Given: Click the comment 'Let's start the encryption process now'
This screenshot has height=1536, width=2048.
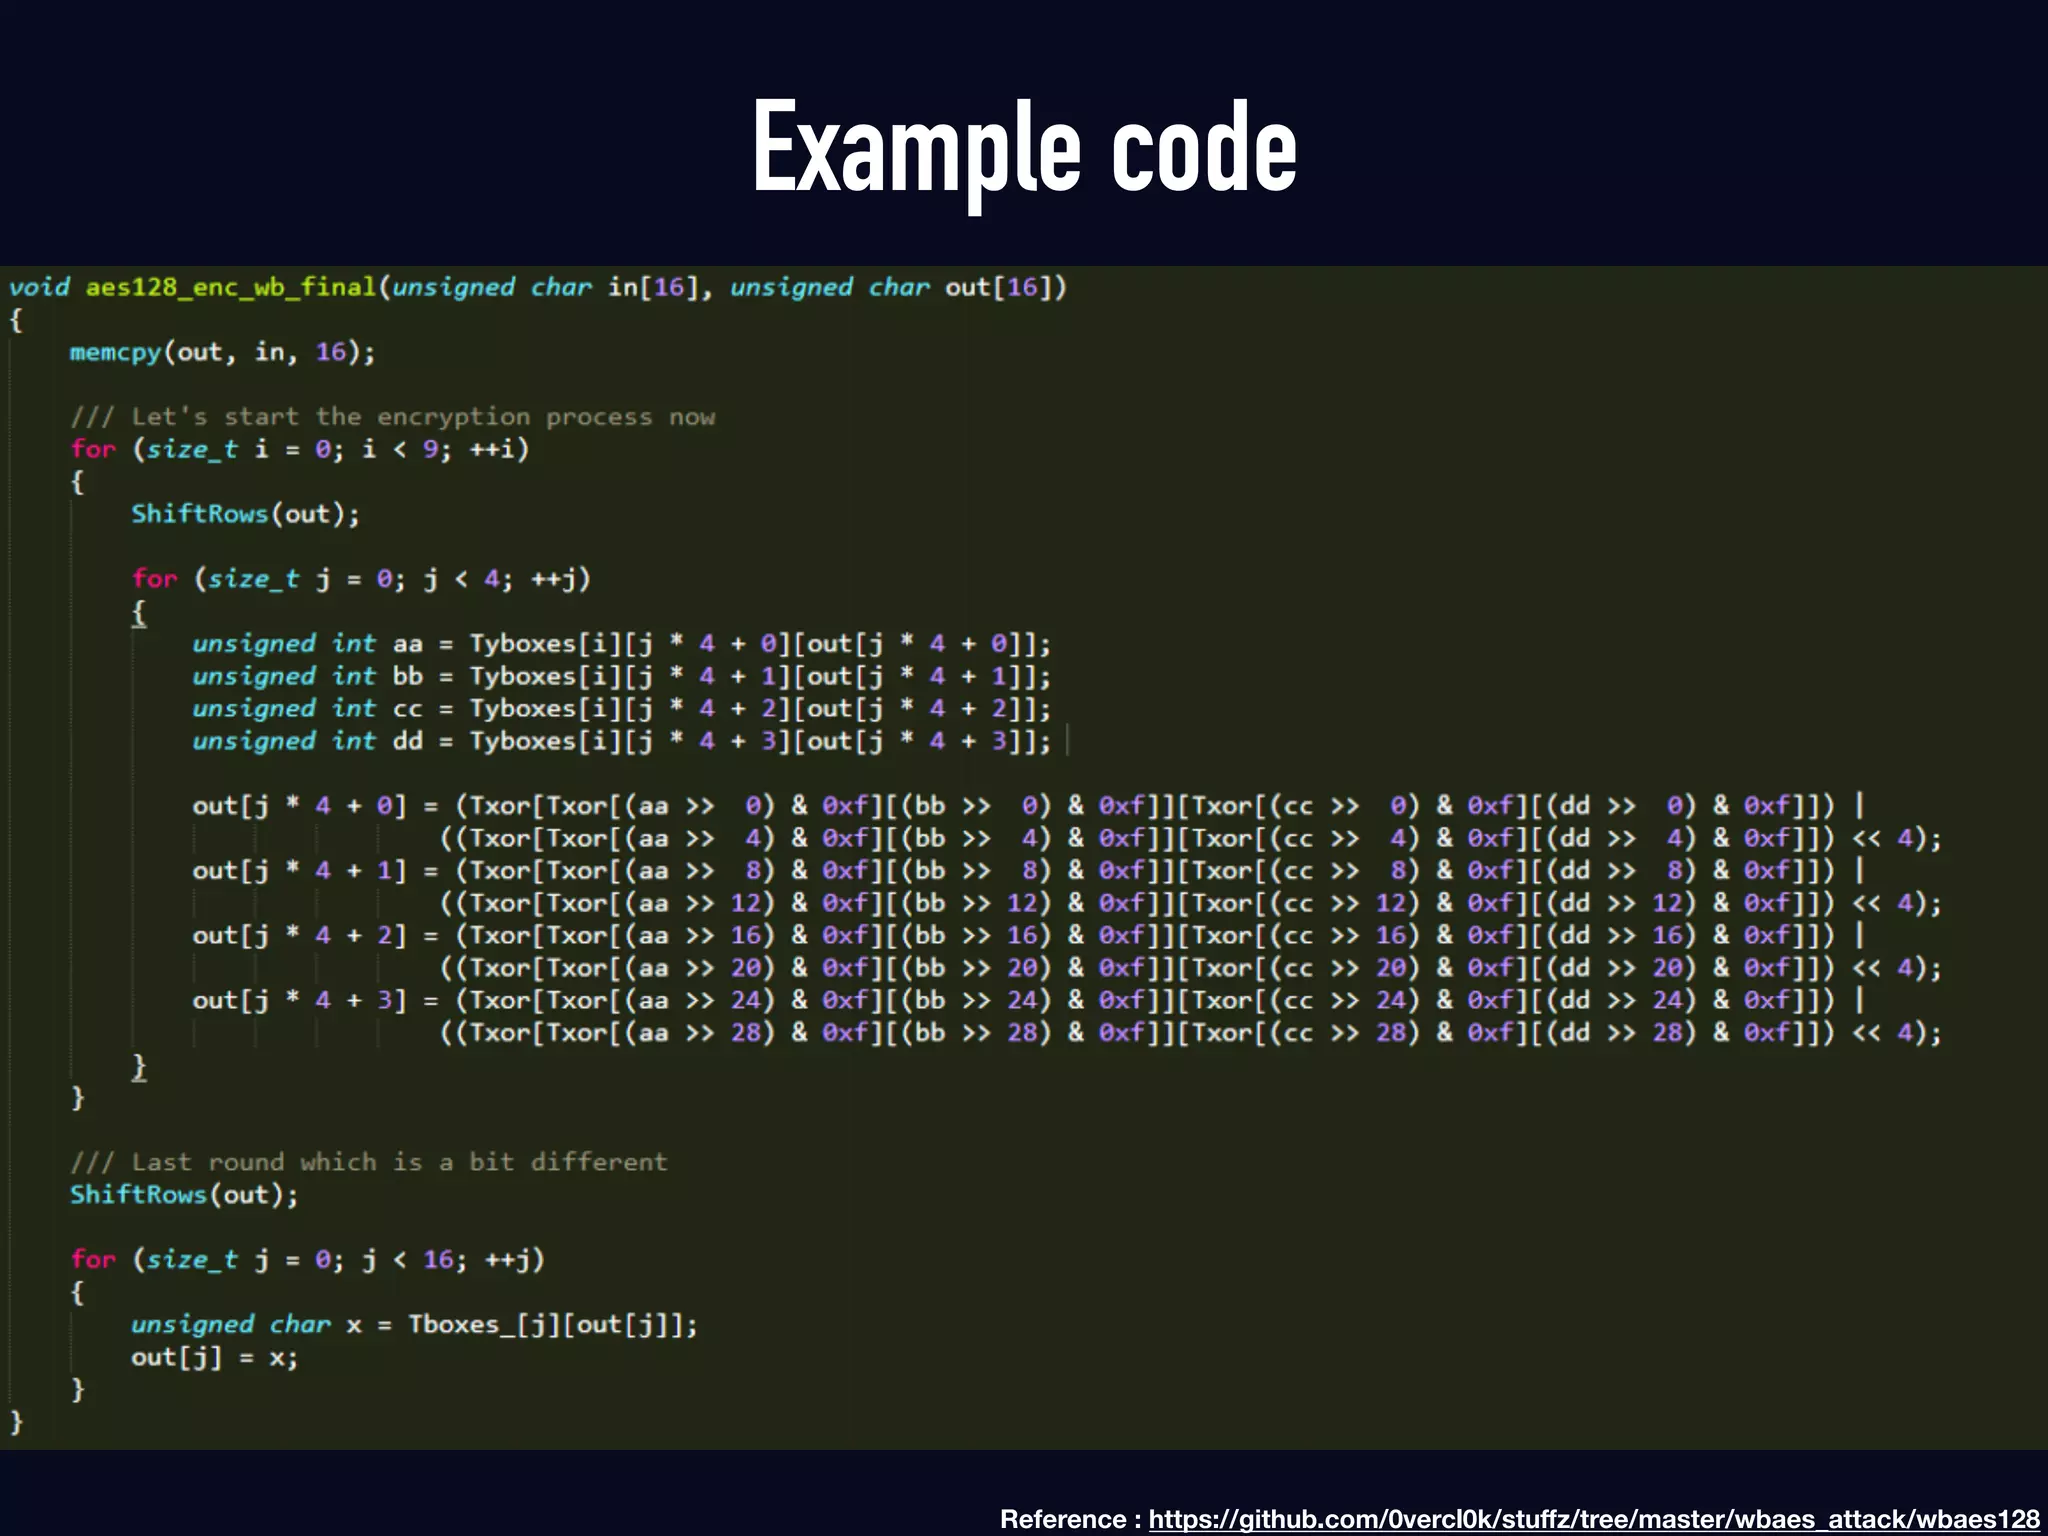Looking at the screenshot, I should tap(392, 417).
